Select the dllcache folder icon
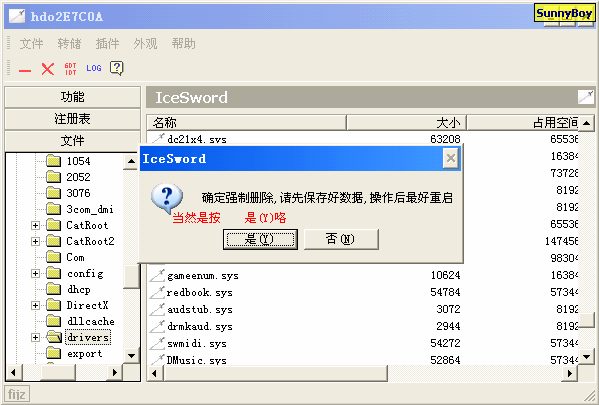Viewport: 599px width, 405px height. tap(53, 321)
